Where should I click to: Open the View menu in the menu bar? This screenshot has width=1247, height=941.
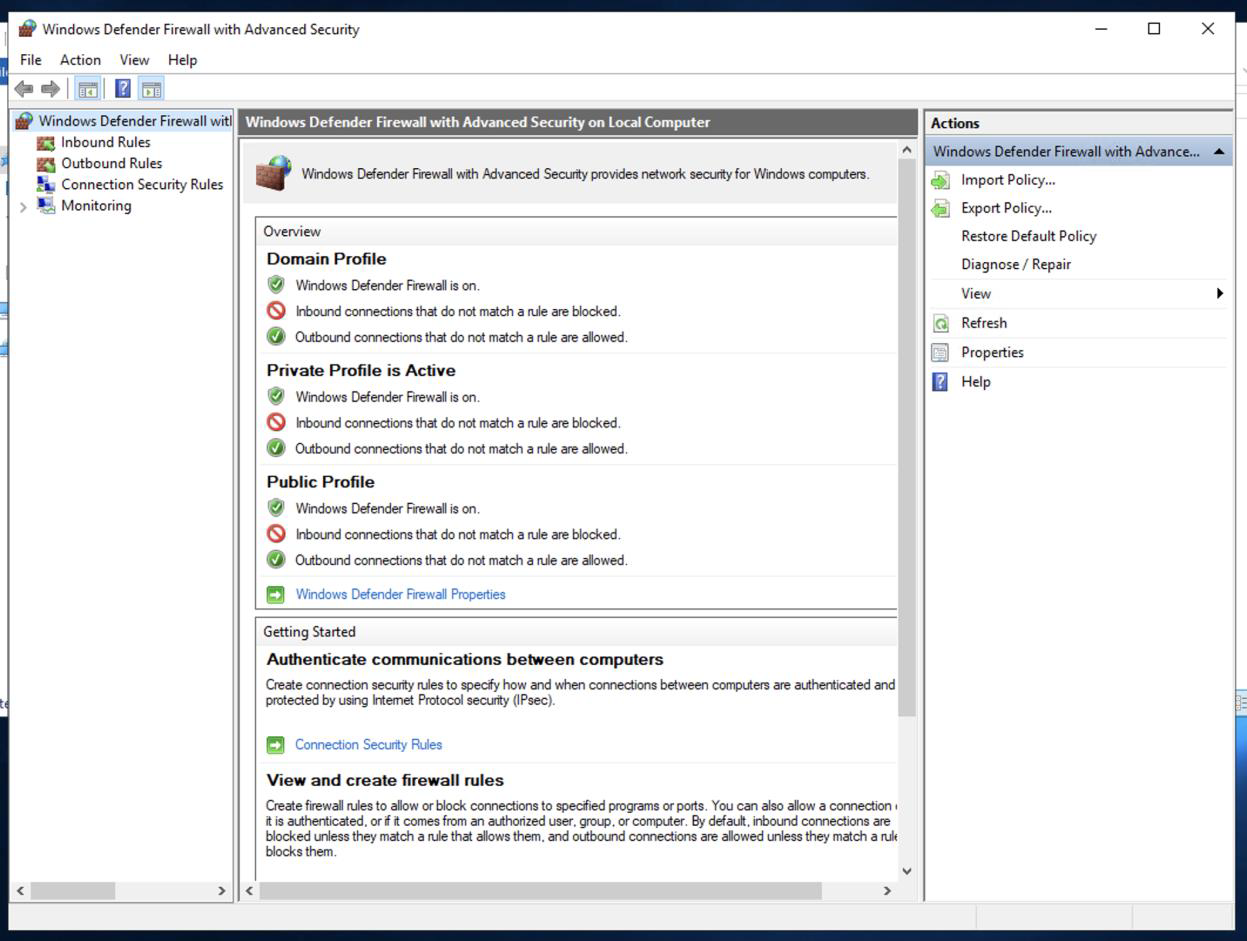point(134,60)
